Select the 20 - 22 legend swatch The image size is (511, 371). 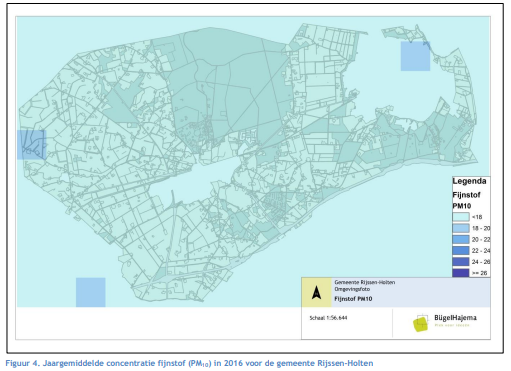click(x=461, y=239)
